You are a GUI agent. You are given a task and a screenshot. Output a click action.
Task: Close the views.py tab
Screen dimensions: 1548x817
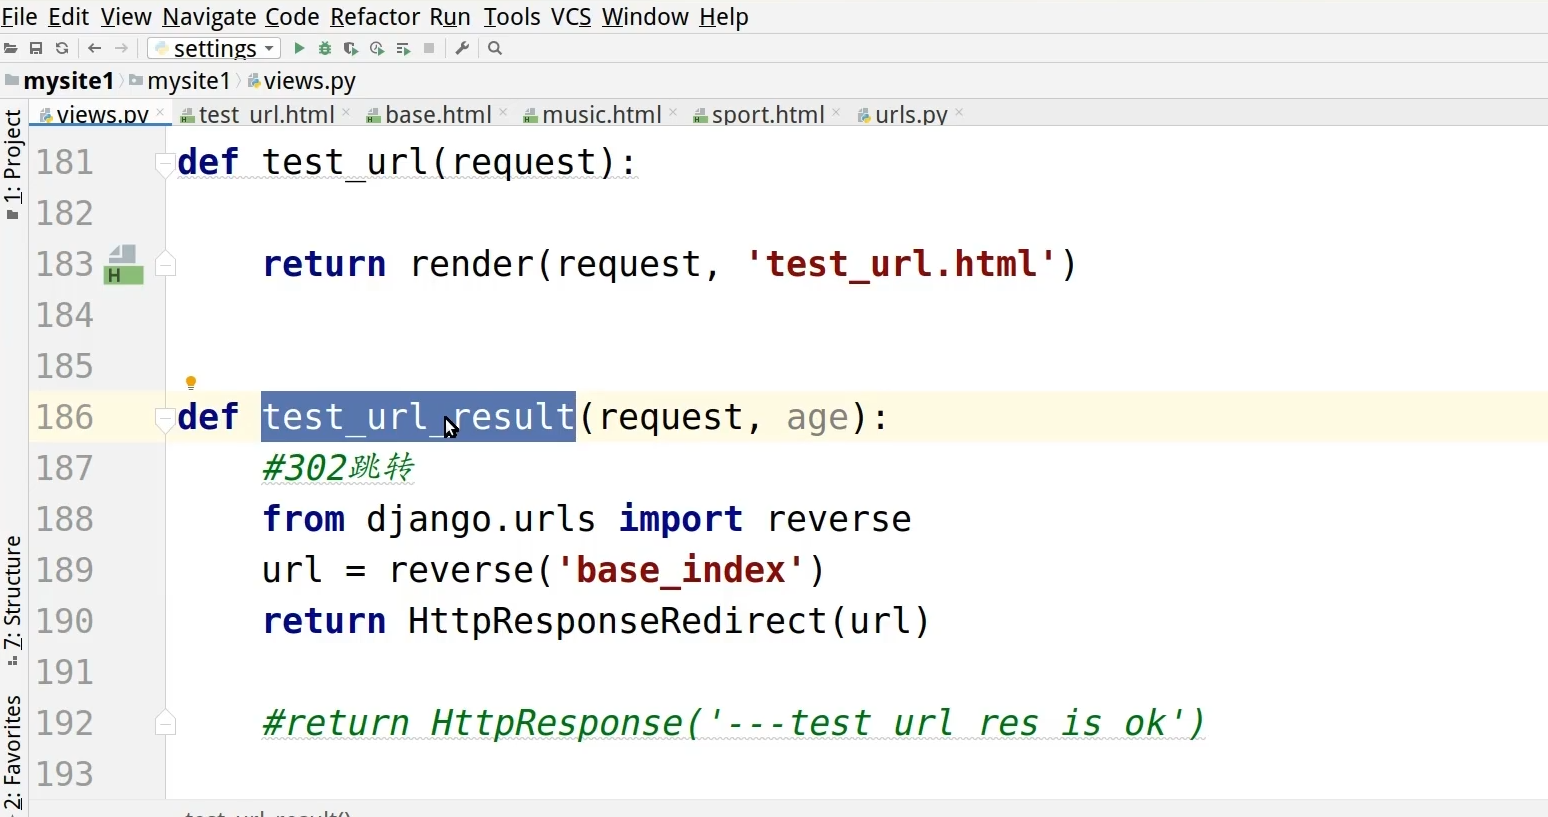pos(160,113)
